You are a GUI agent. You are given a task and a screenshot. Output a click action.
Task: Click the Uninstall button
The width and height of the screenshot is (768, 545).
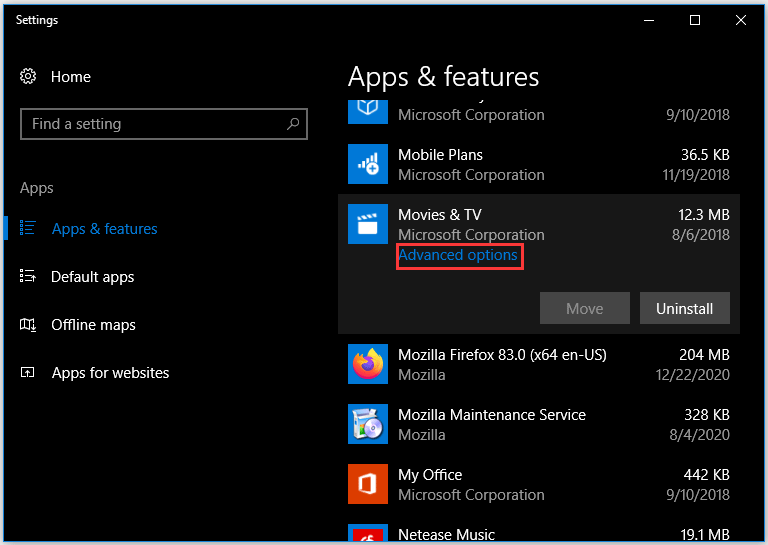pyautogui.click(x=685, y=308)
